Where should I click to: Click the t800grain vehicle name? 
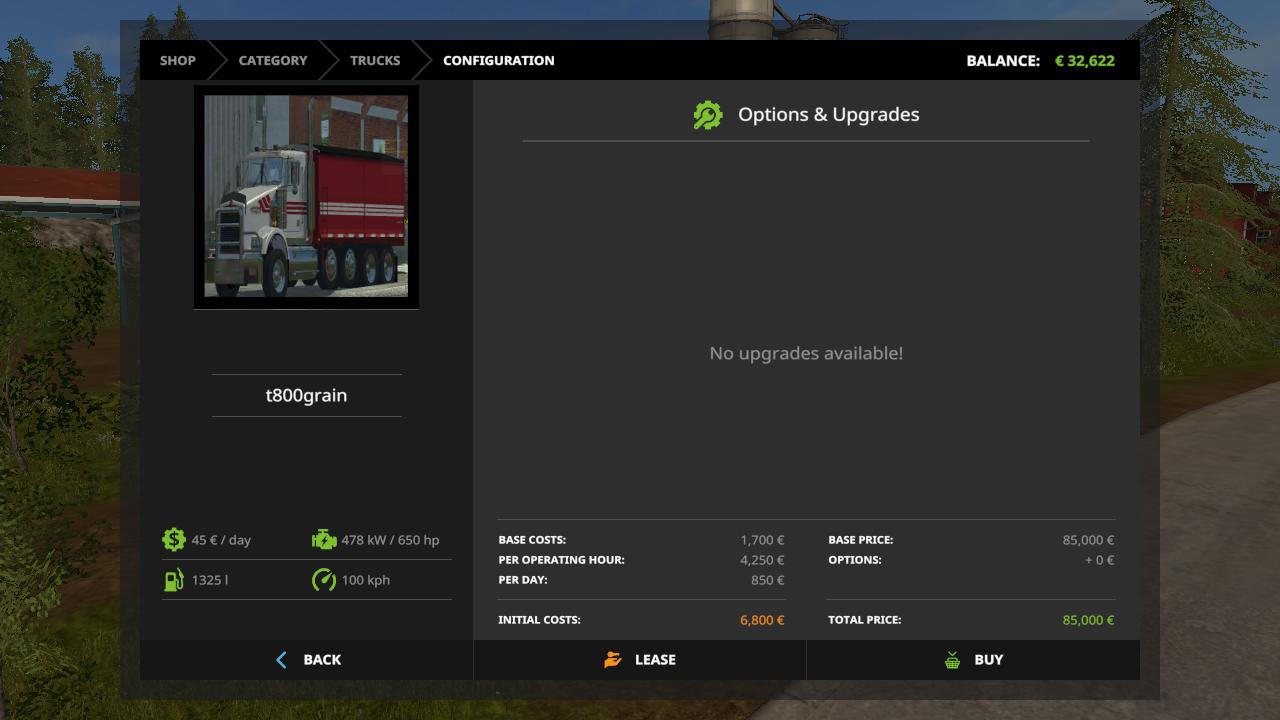pos(306,395)
